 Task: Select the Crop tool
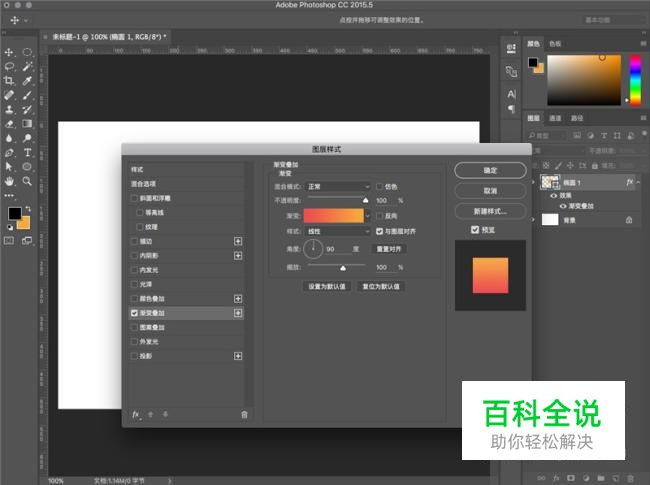(x=9, y=81)
